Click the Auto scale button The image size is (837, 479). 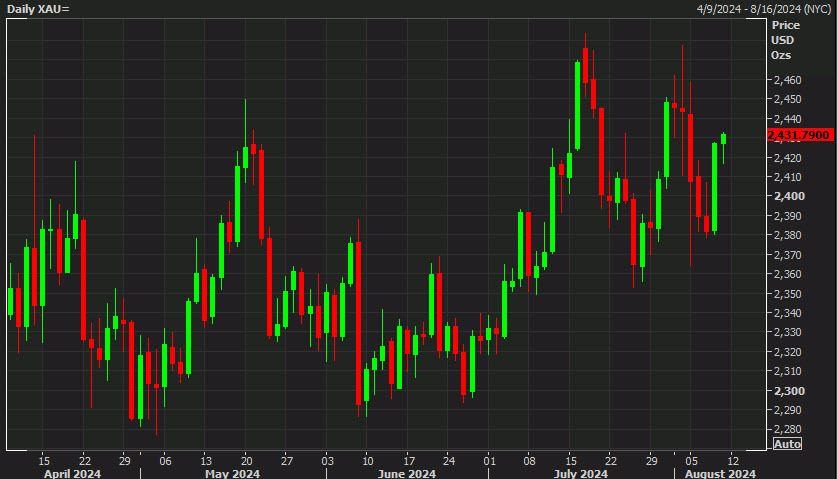[787, 444]
